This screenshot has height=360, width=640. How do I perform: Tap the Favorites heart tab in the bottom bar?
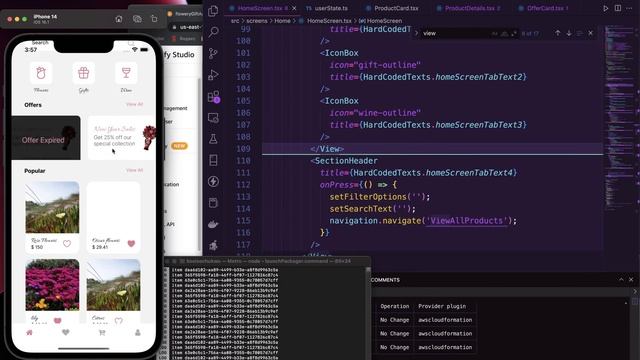pyautogui.click(x=66, y=333)
